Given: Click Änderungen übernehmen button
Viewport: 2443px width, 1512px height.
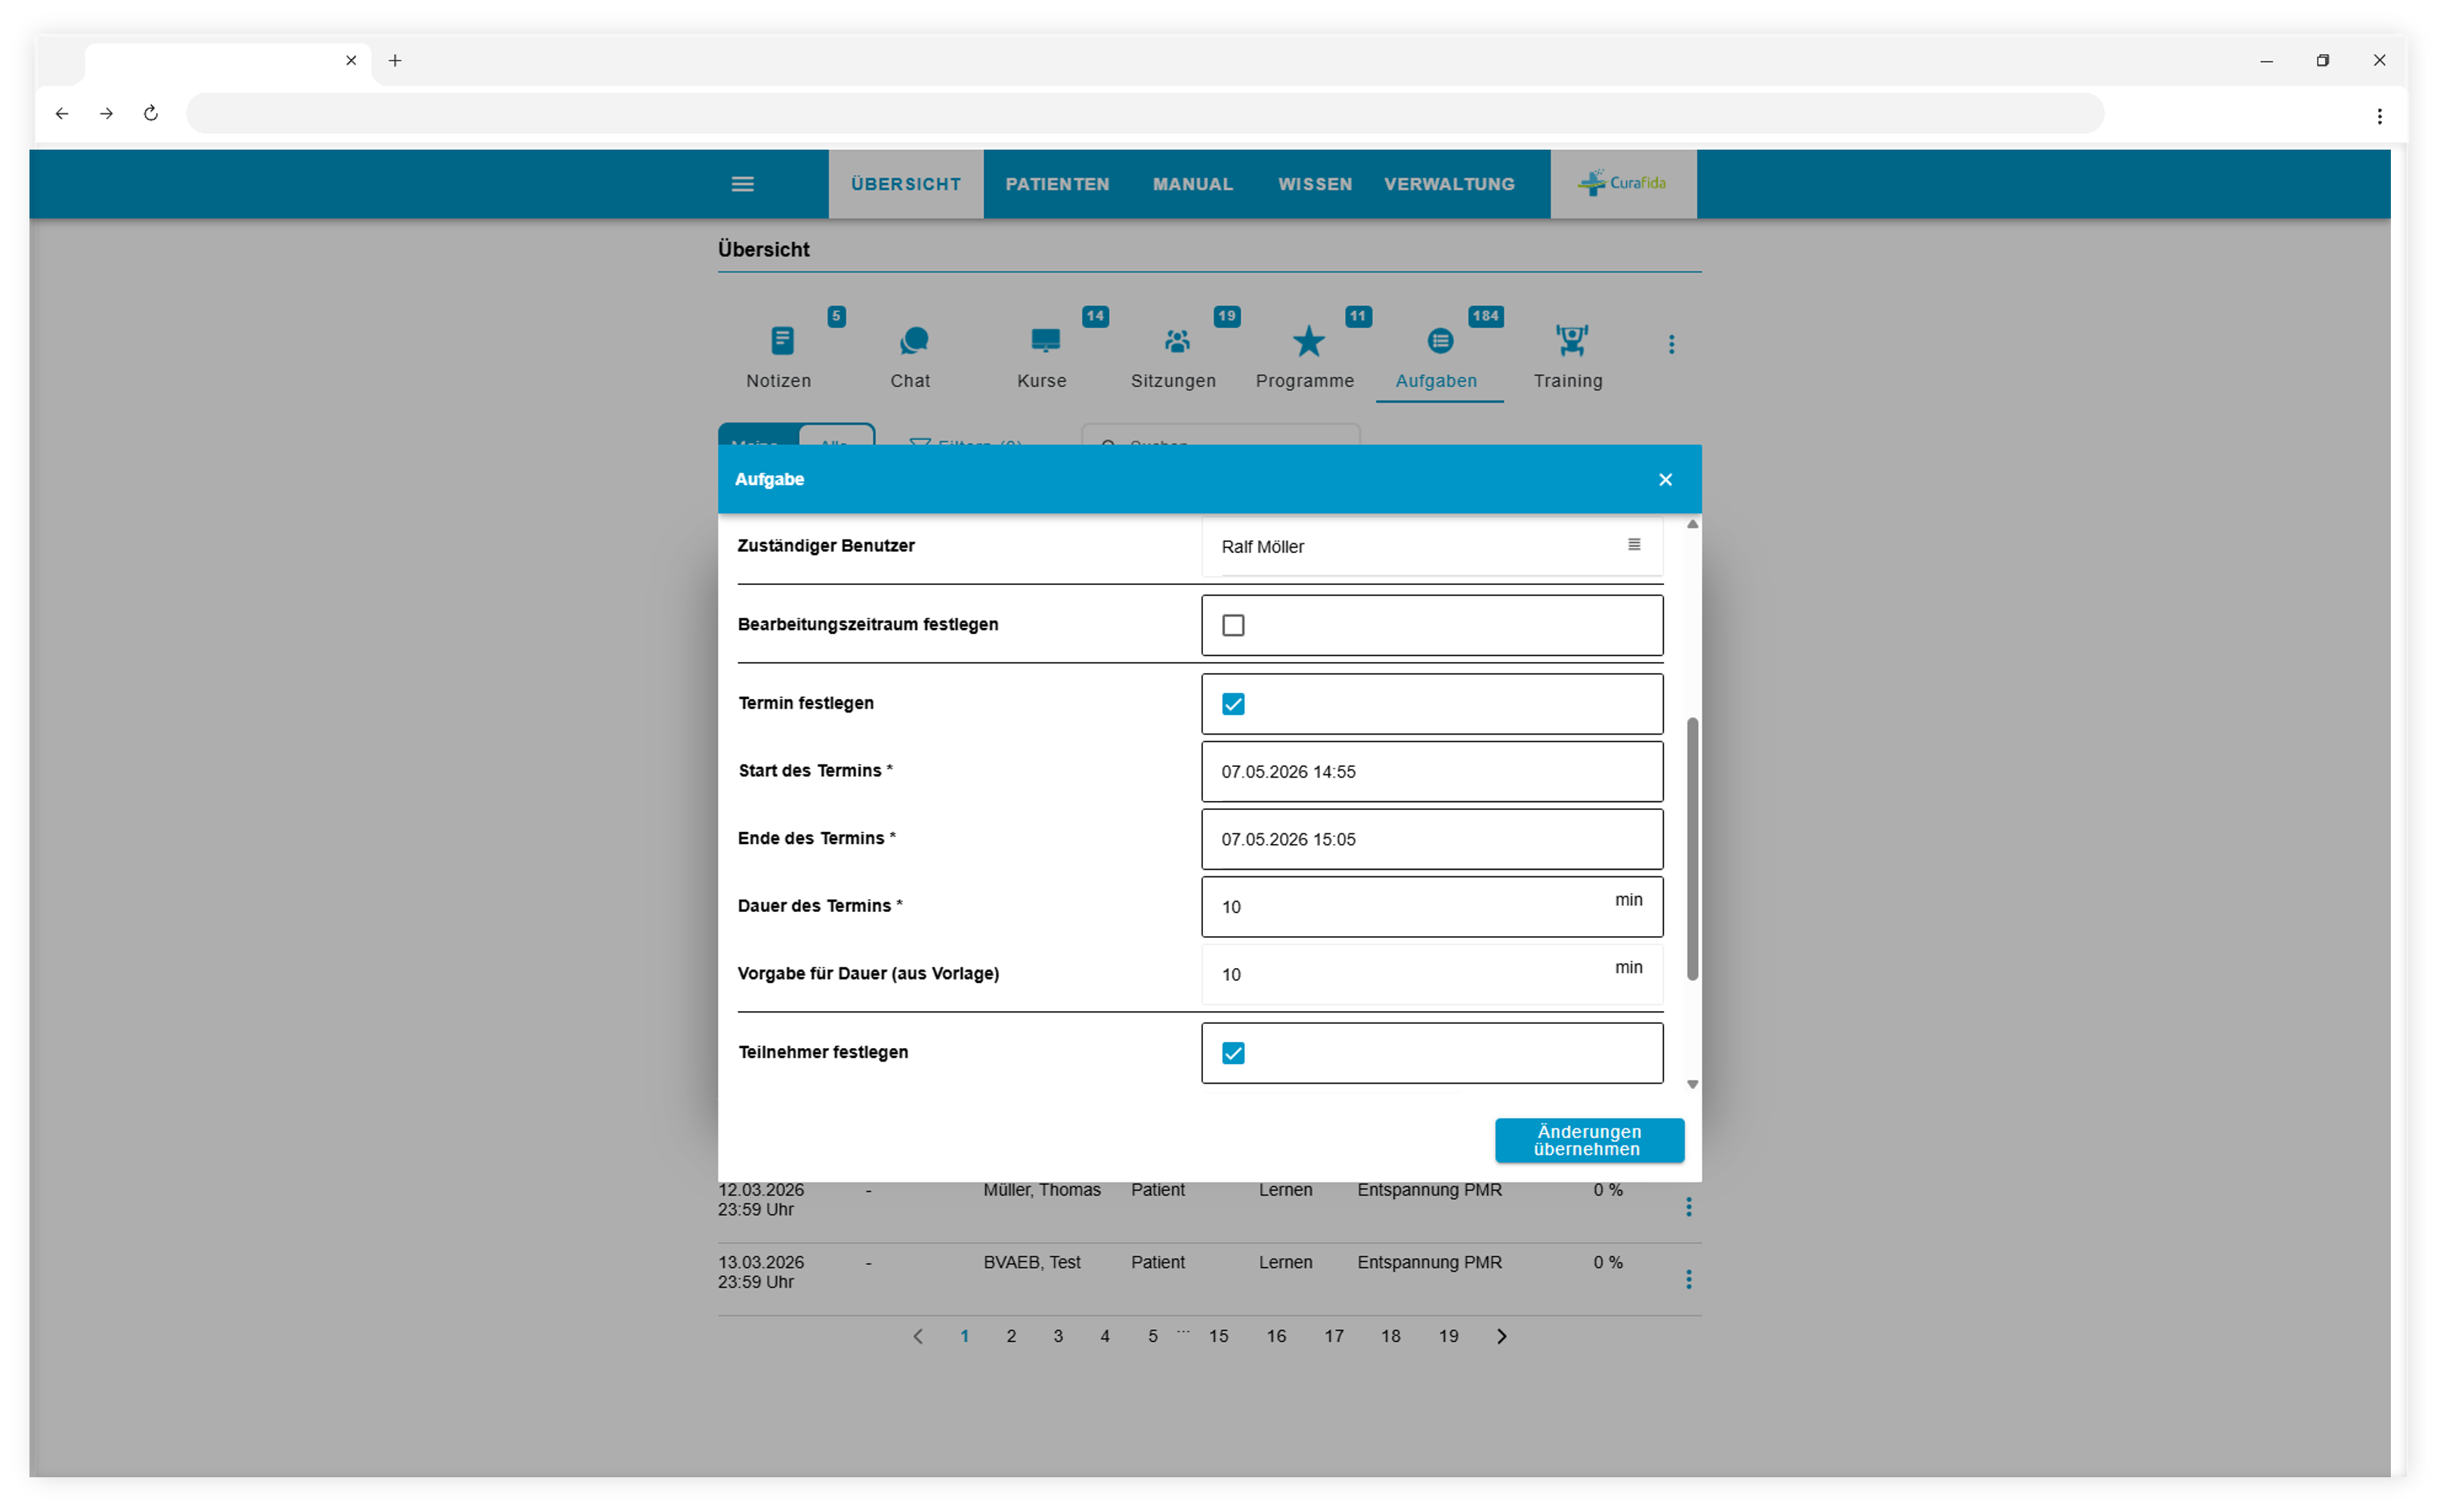Looking at the screenshot, I should [x=1588, y=1140].
